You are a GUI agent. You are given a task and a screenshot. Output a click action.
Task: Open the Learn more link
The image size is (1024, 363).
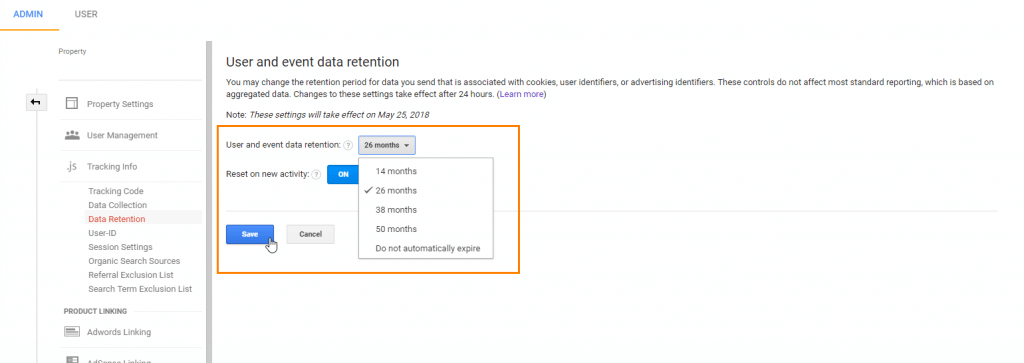click(x=522, y=94)
